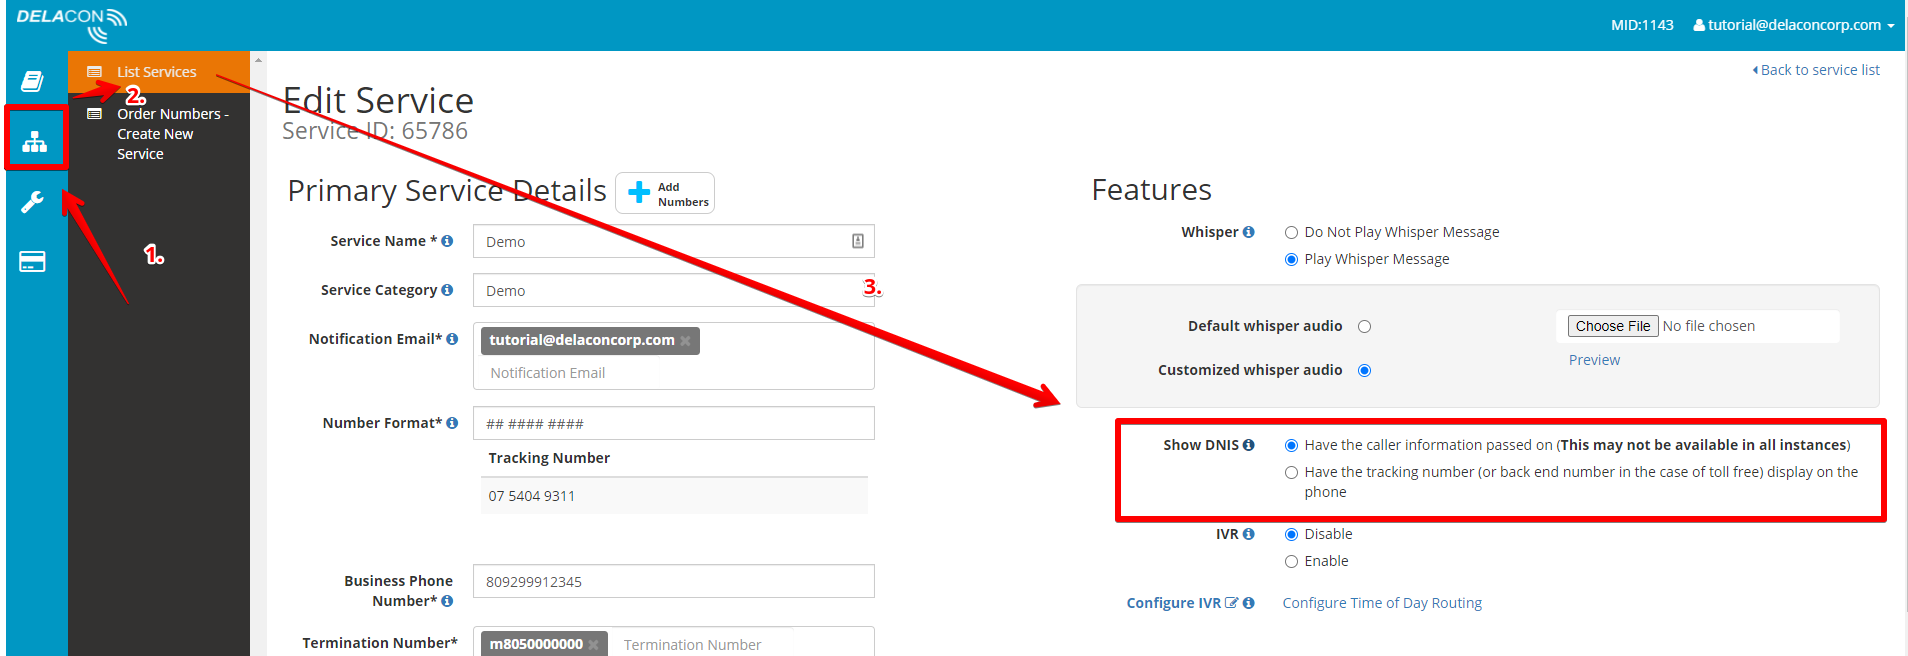The image size is (1908, 656).
Task: Click the List Services list icon
Action: 95,72
